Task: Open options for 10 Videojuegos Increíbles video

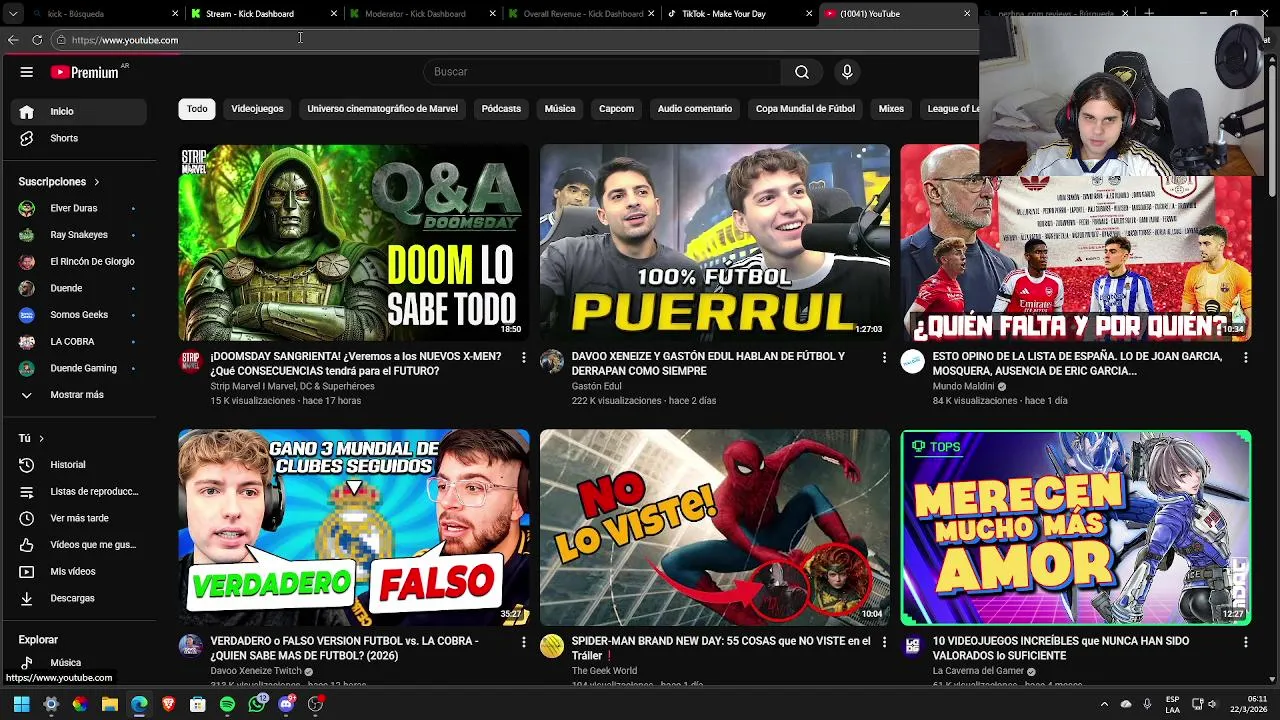Action: tap(1245, 642)
